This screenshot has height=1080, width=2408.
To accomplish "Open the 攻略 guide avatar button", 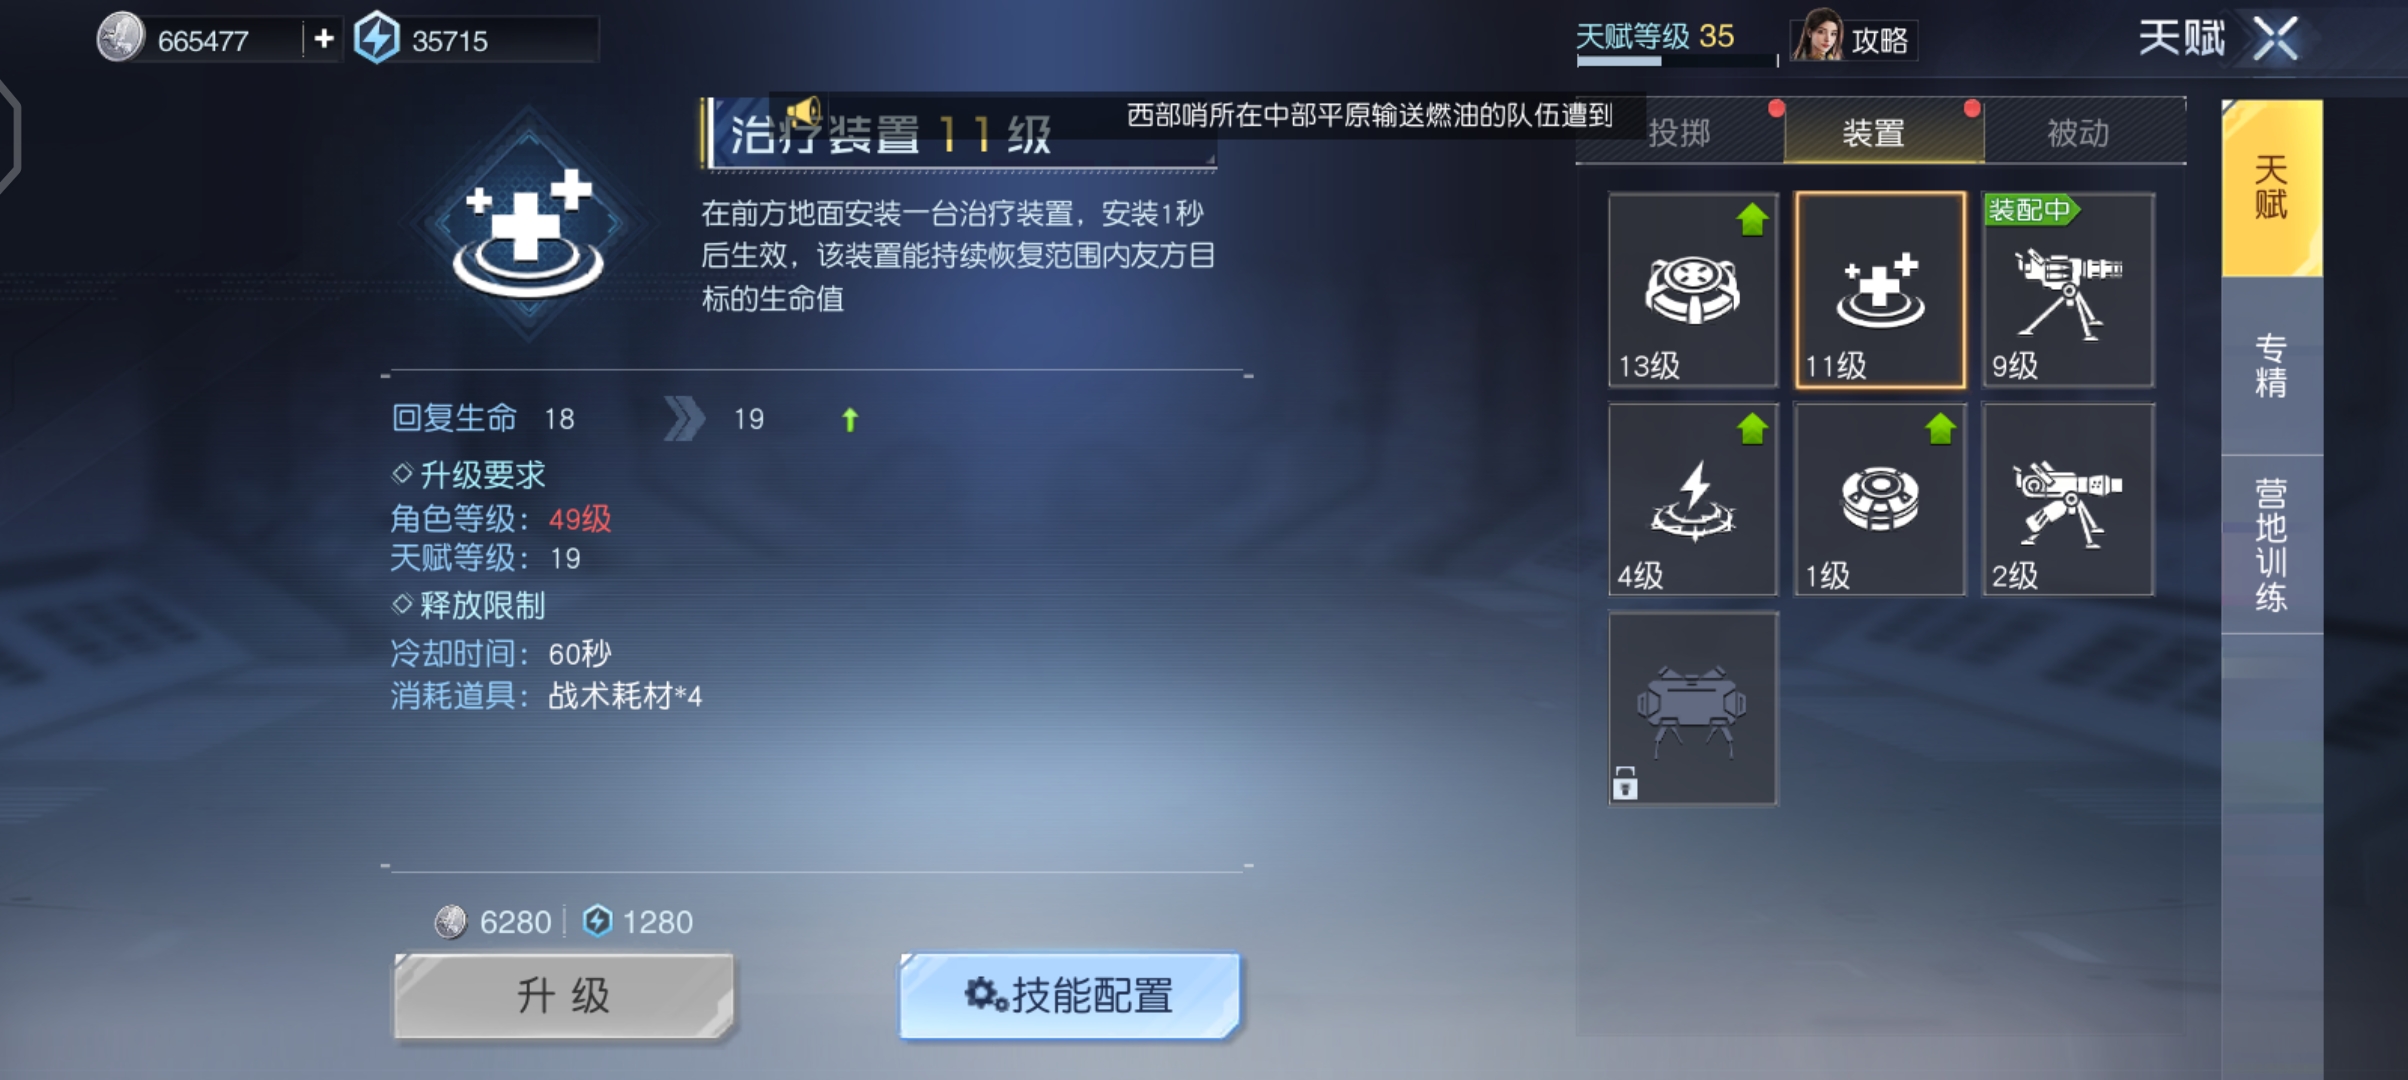I will 1853,38.
